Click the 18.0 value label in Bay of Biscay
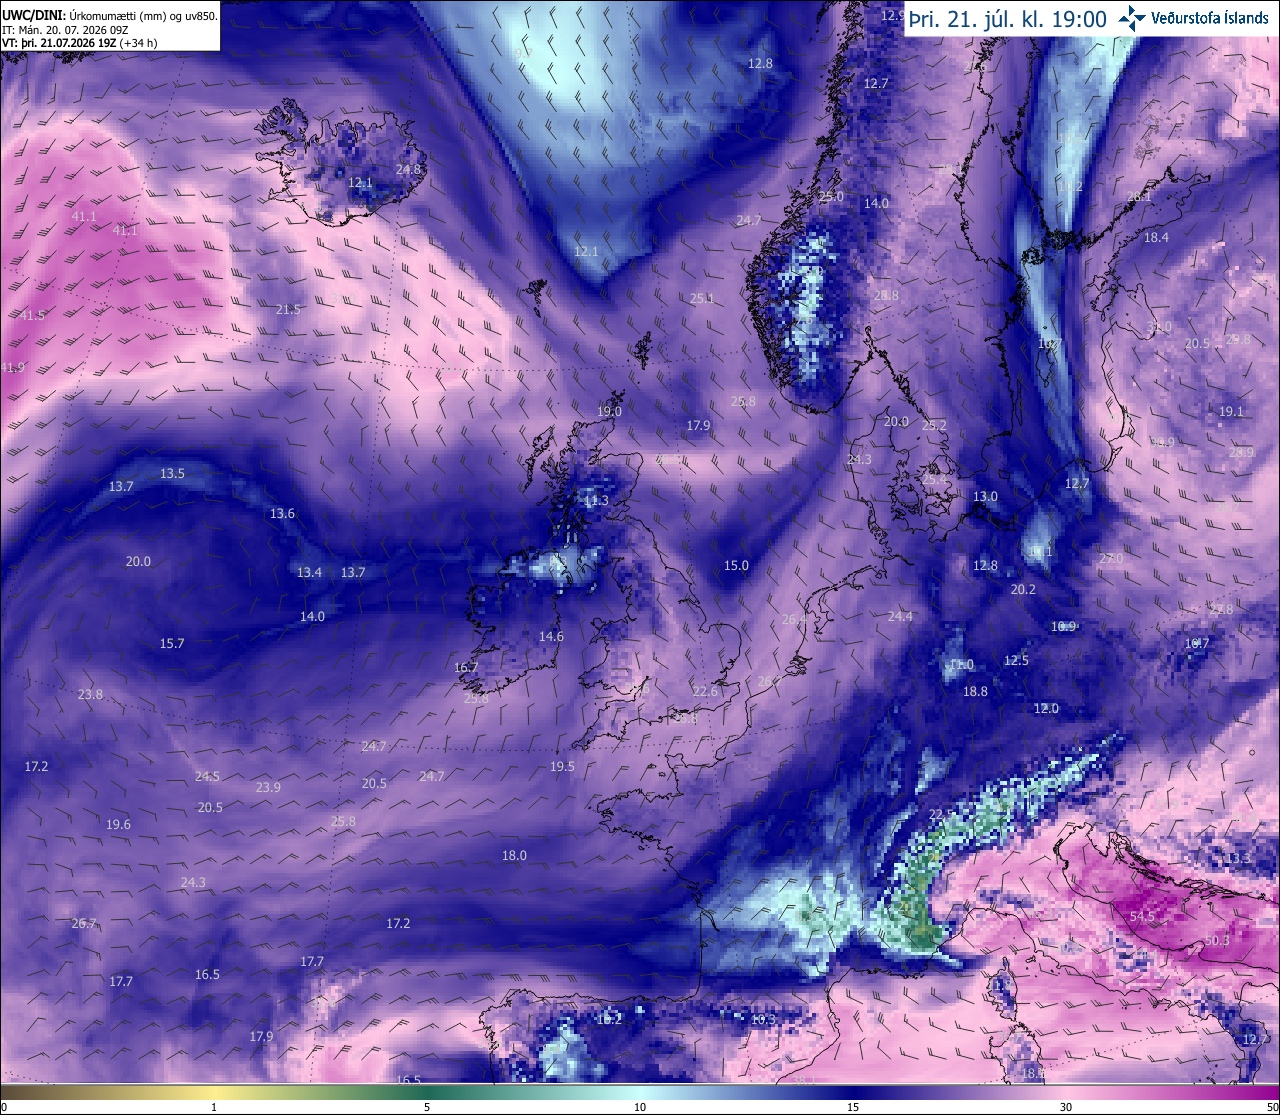1280x1115 pixels. pos(514,855)
